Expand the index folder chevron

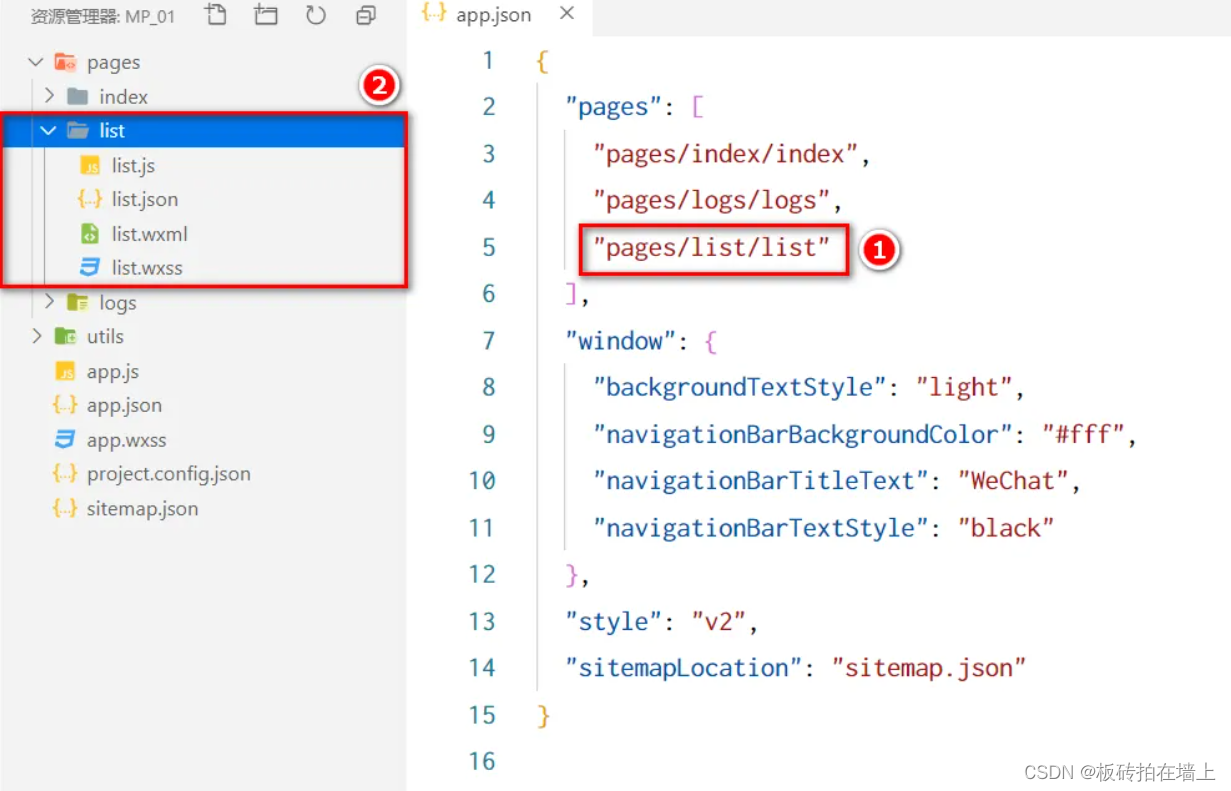click(49, 97)
